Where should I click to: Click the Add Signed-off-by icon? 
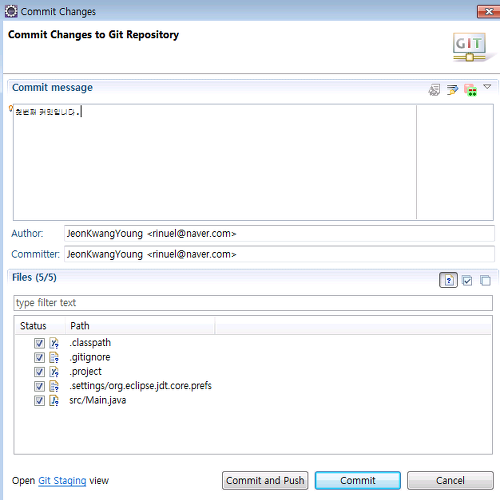point(452,90)
